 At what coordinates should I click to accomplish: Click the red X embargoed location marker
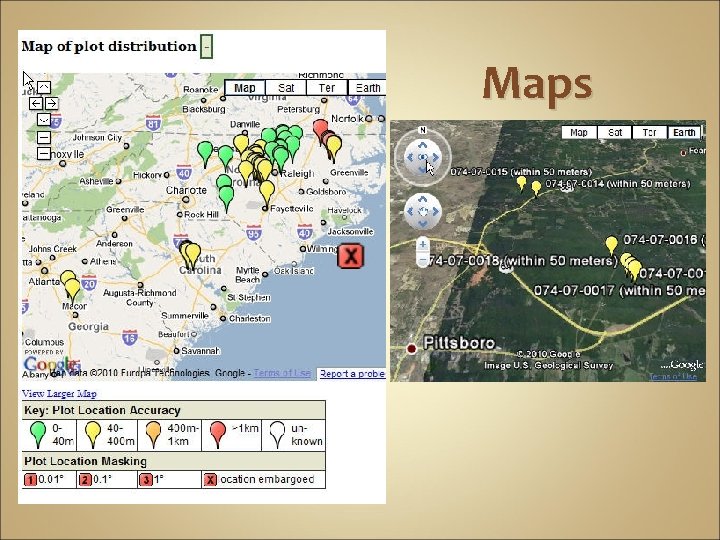[x=351, y=256]
